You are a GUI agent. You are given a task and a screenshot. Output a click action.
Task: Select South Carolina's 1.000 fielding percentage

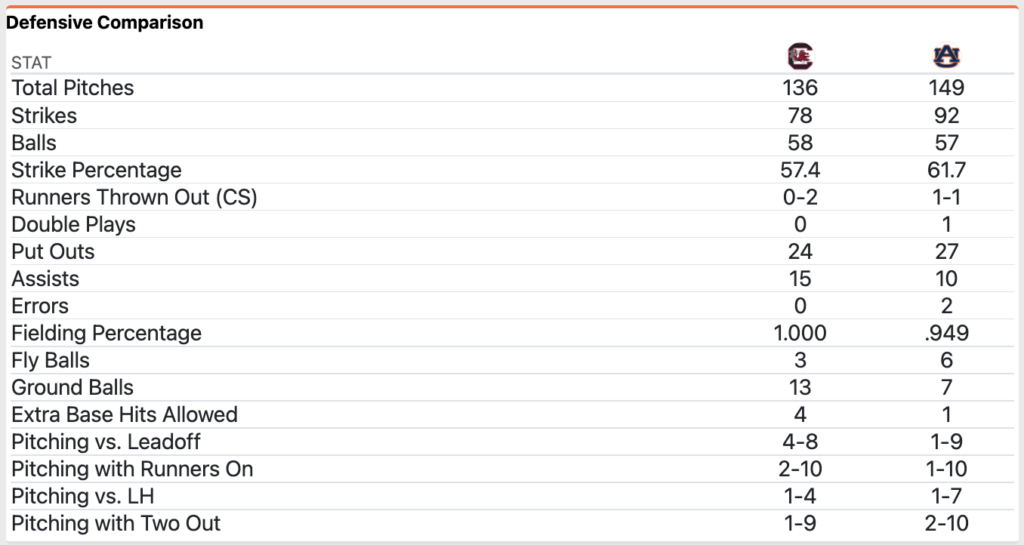[799, 333]
